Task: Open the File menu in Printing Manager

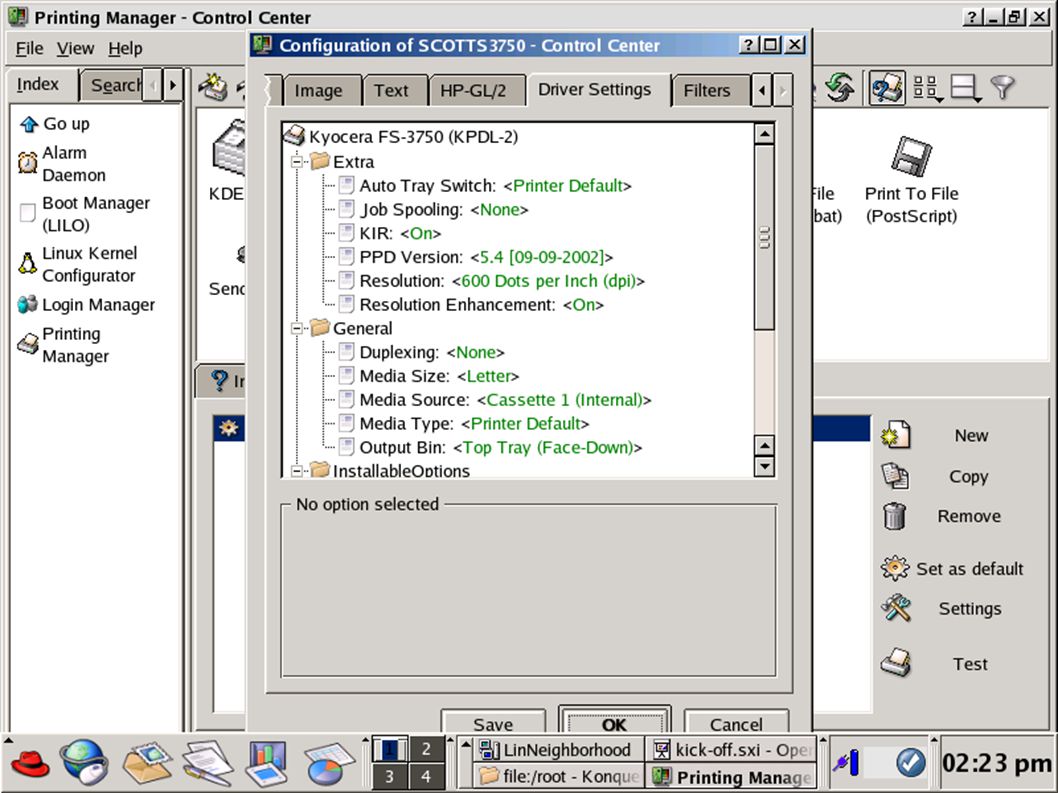Action: tap(29, 49)
